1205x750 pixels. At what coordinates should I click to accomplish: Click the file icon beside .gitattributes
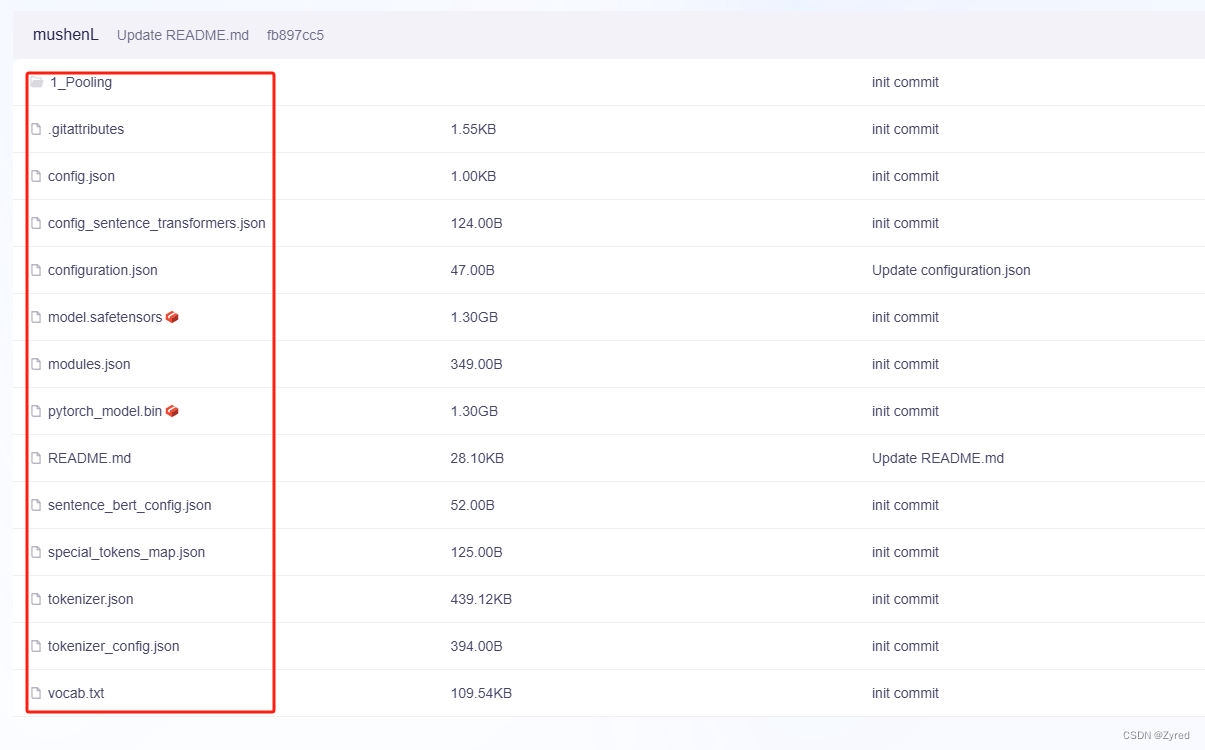coord(37,129)
